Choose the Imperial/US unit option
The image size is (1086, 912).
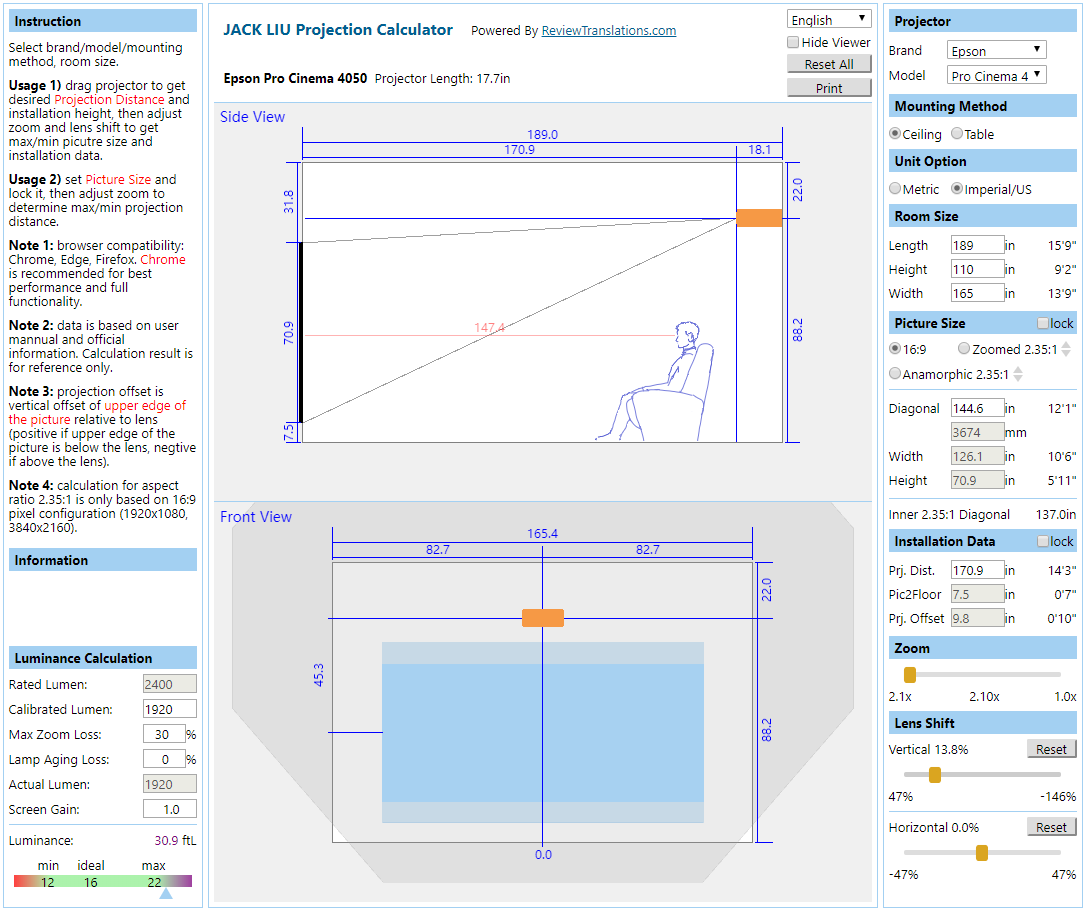tap(956, 188)
